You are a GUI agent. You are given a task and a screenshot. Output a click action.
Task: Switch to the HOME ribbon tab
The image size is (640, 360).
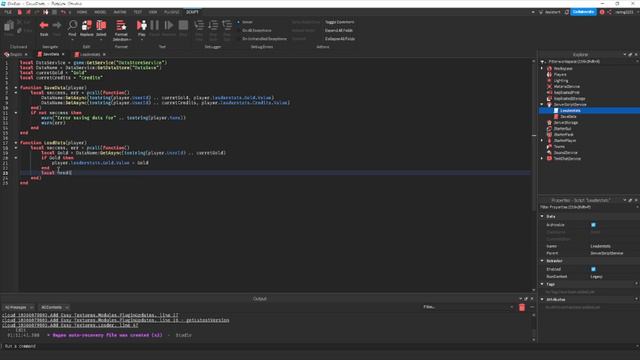tap(82, 12)
